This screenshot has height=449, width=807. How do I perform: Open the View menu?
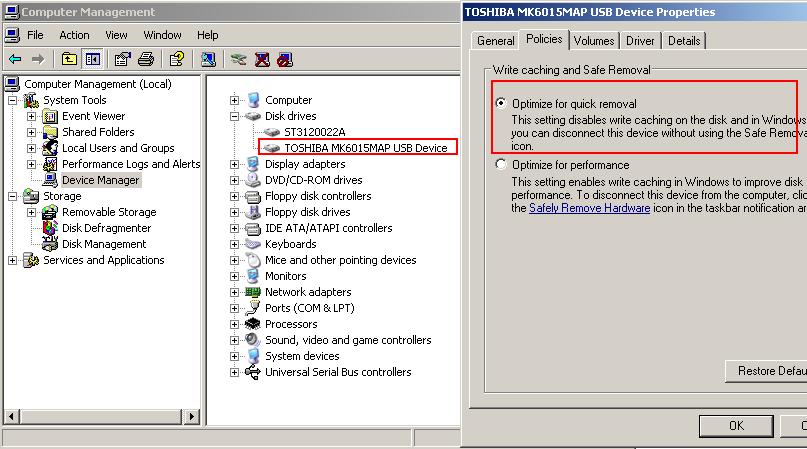coord(116,35)
